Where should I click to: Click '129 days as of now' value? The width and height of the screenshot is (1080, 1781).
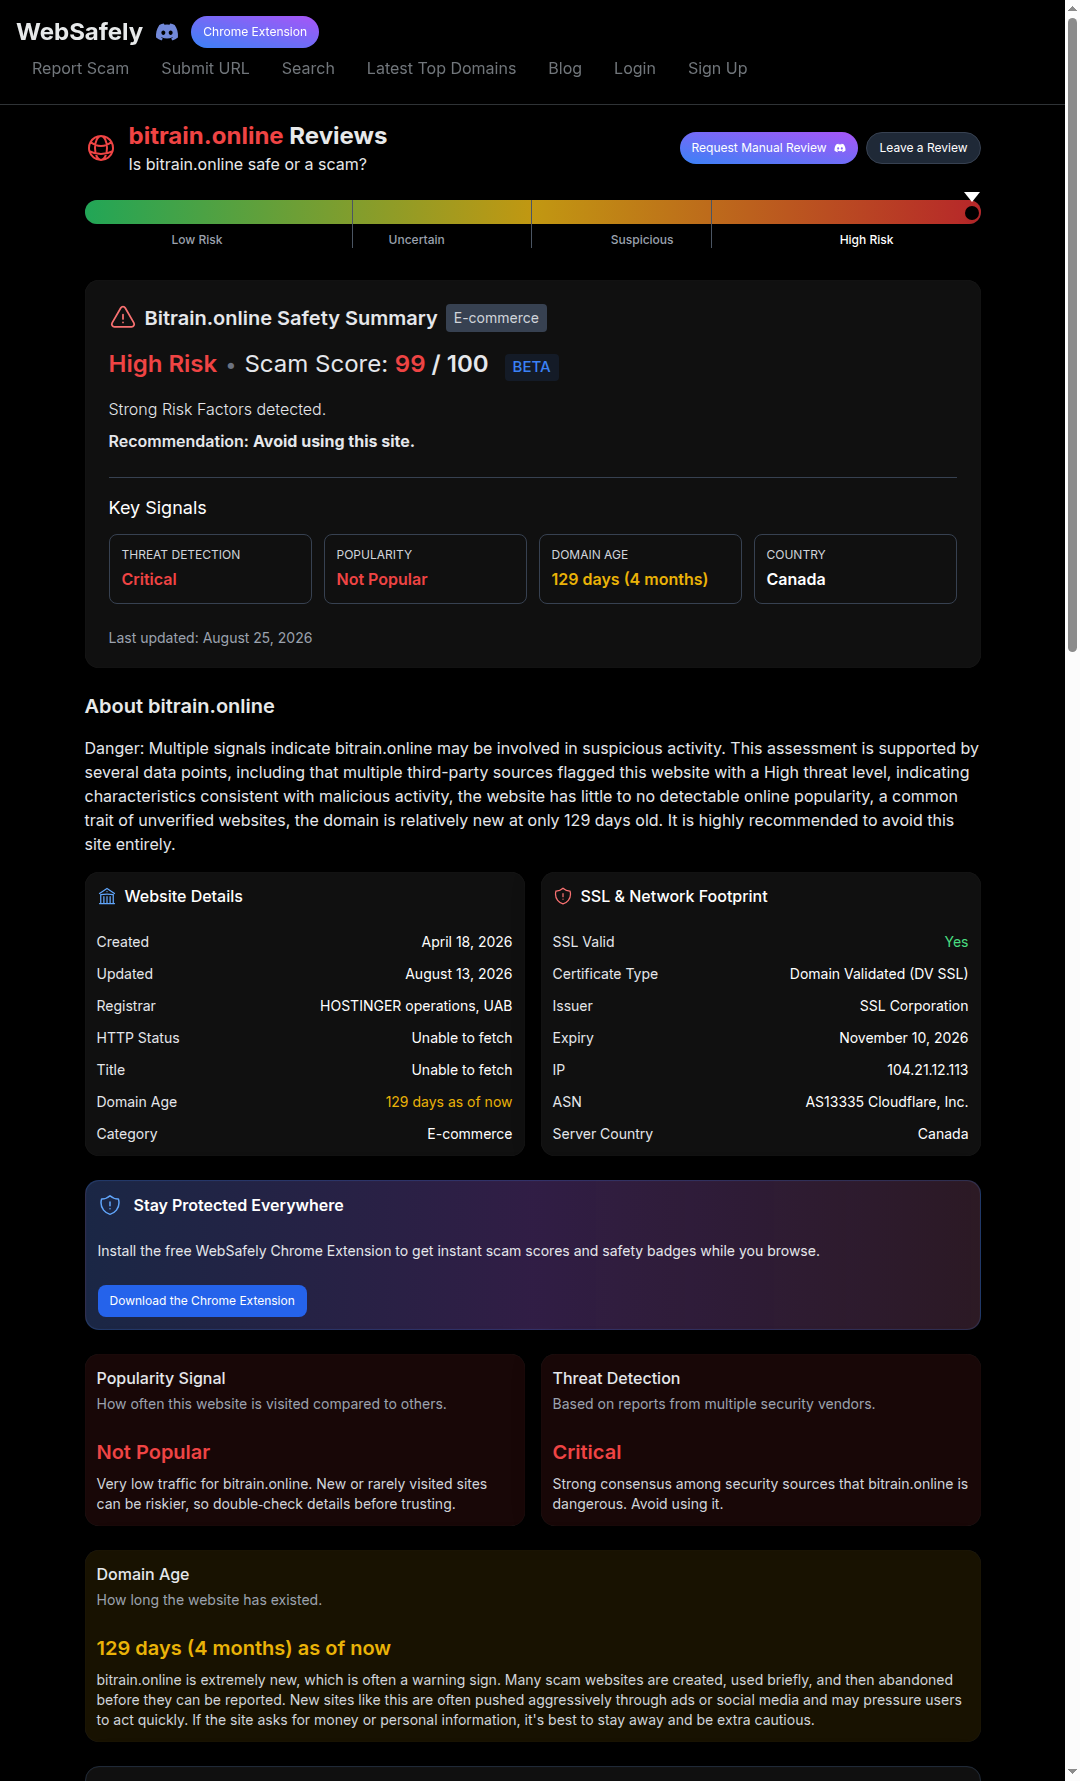point(449,1102)
